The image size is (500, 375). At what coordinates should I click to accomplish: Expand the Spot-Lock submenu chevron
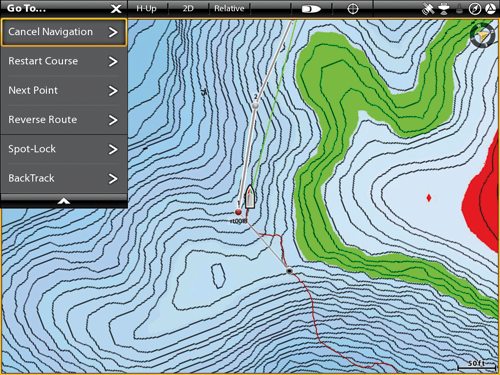point(113,149)
